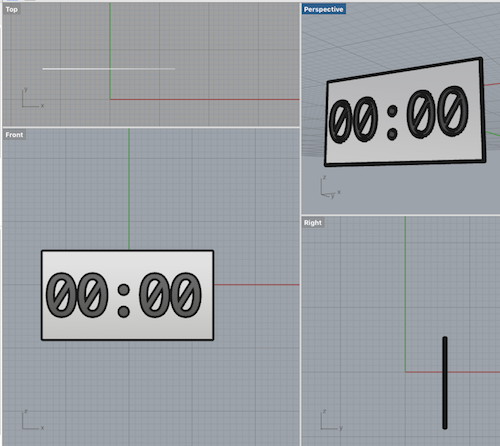Select the white panel line in Top viewport
500x446 pixels.
pyautogui.click(x=109, y=69)
